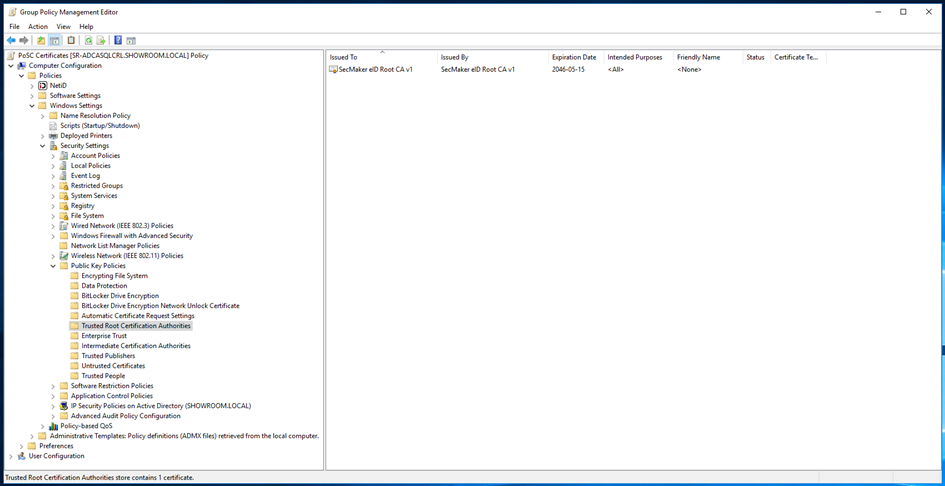Sort by Expiration Date column header
The width and height of the screenshot is (945, 486).
point(574,57)
